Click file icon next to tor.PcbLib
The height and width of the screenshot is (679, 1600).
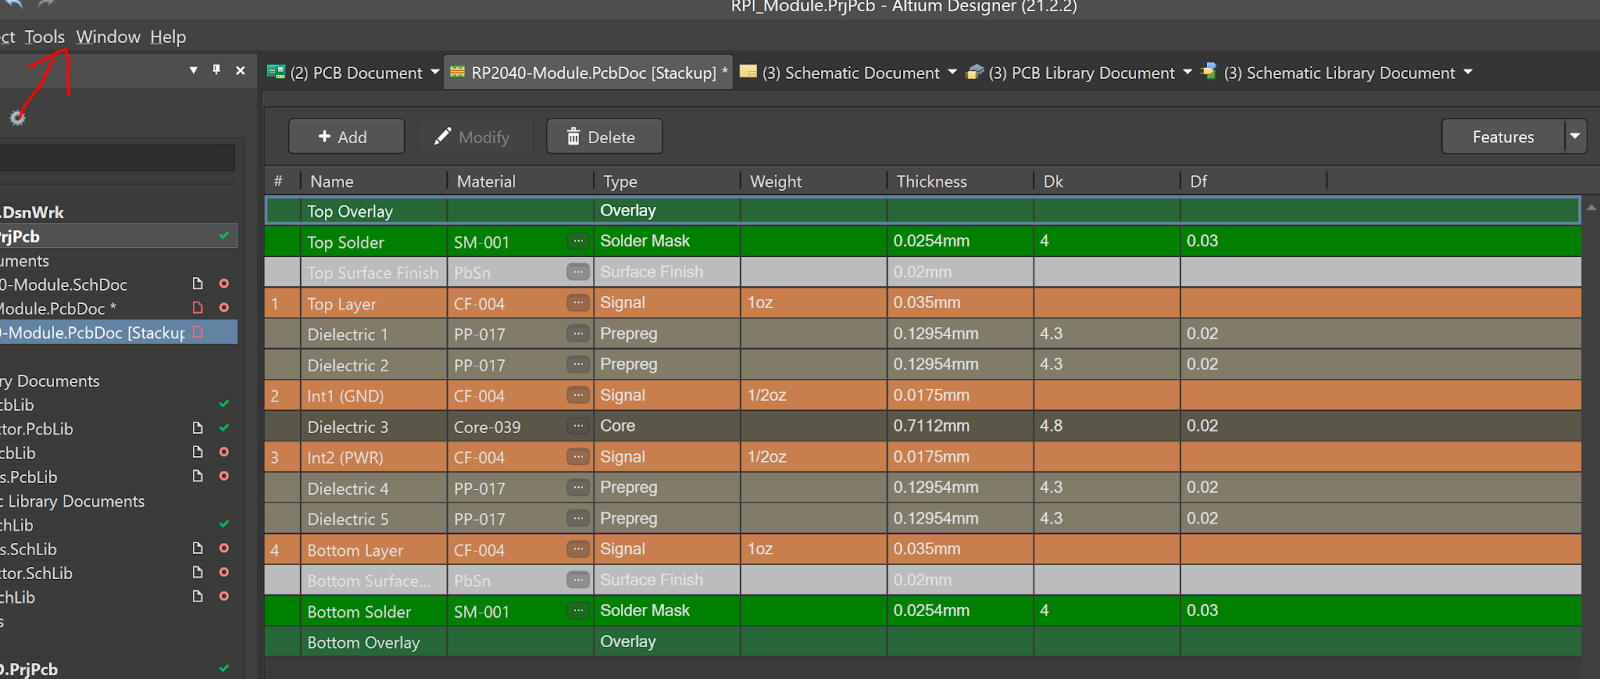click(198, 428)
